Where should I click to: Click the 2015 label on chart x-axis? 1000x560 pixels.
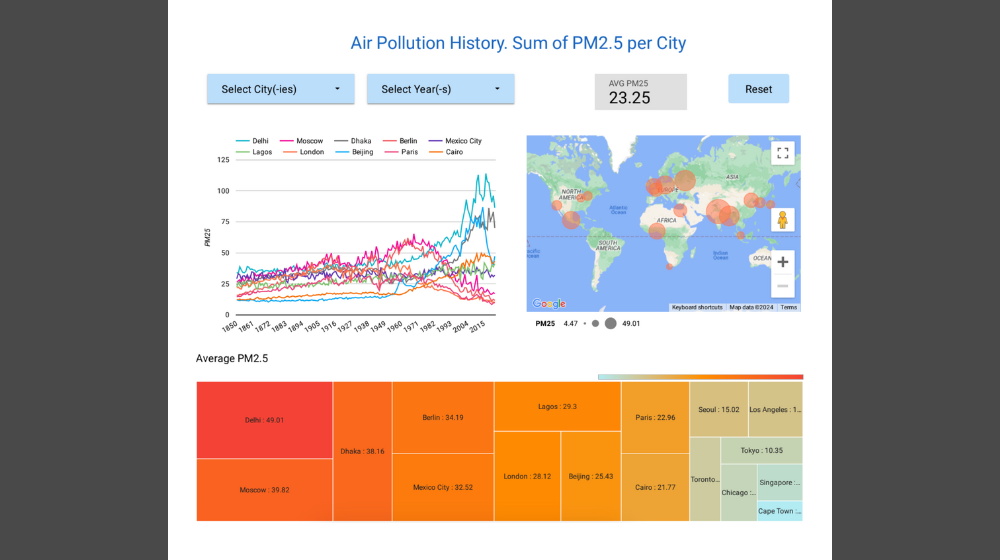477,327
